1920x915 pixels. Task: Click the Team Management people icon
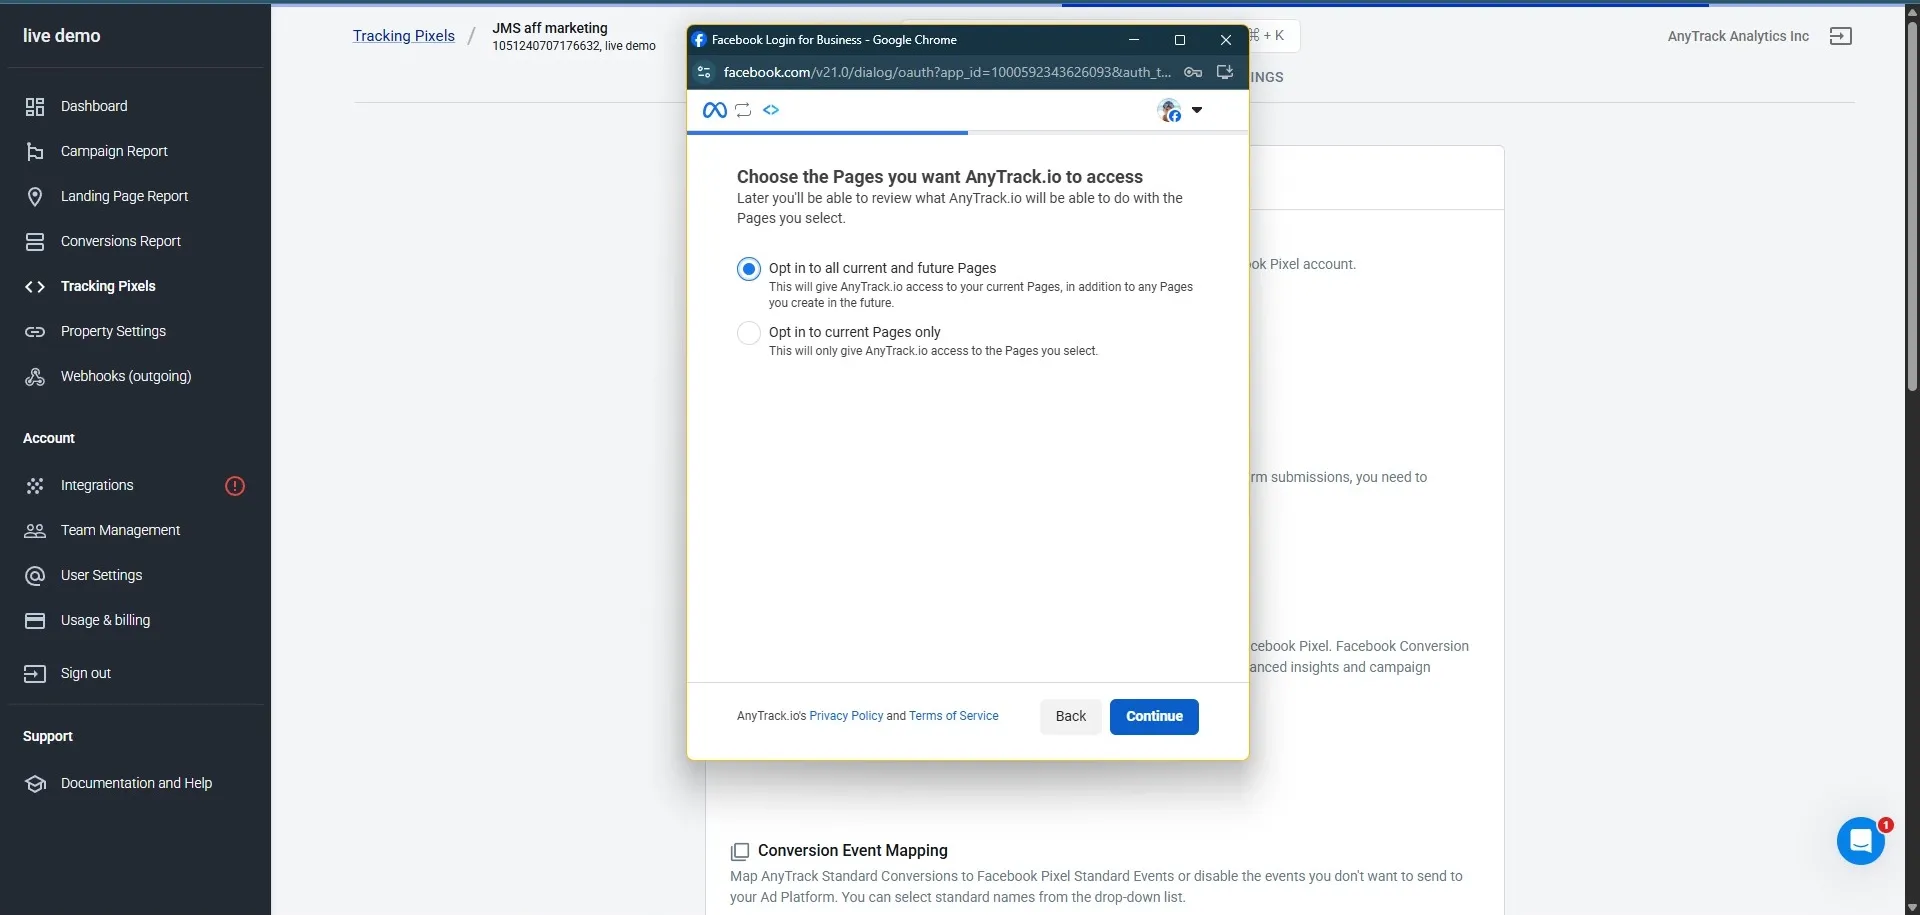click(35, 530)
